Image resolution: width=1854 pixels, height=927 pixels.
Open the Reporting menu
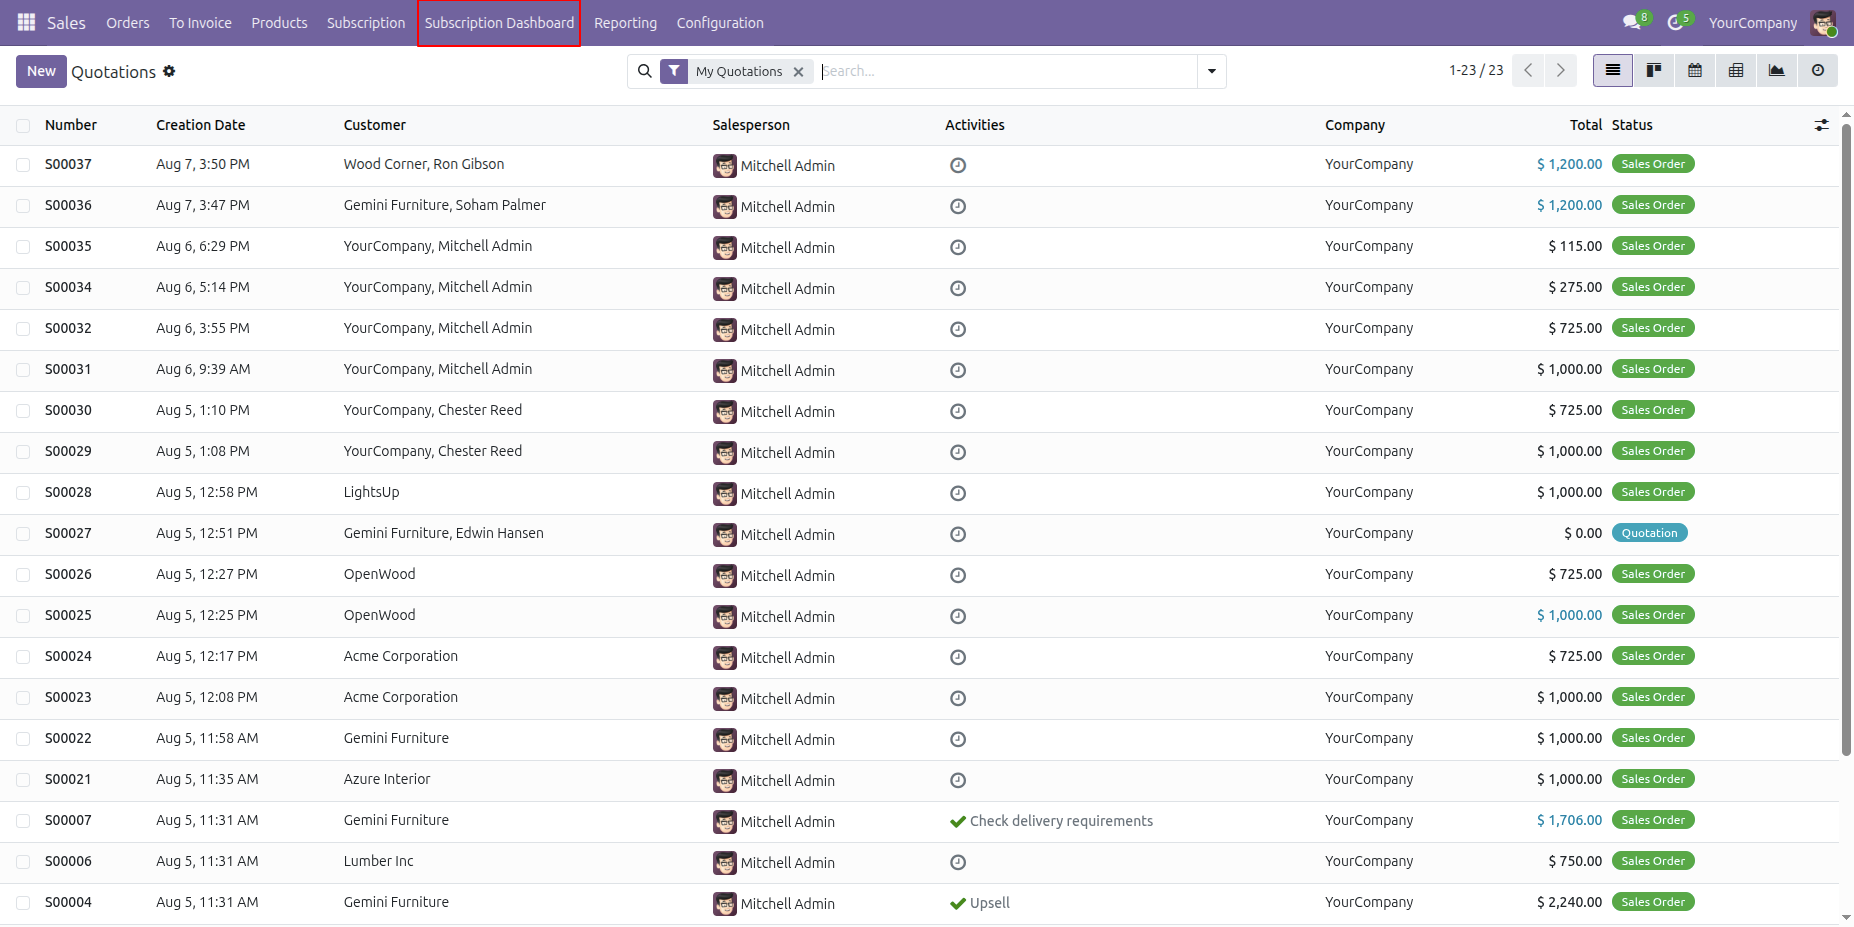[x=625, y=23]
